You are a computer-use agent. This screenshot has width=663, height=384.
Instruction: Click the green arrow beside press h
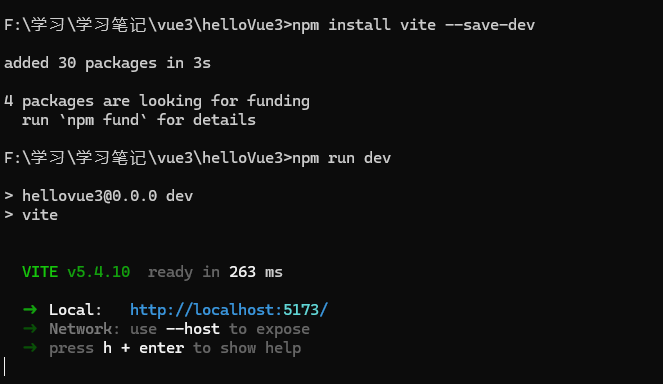click(x=30, y=348)
